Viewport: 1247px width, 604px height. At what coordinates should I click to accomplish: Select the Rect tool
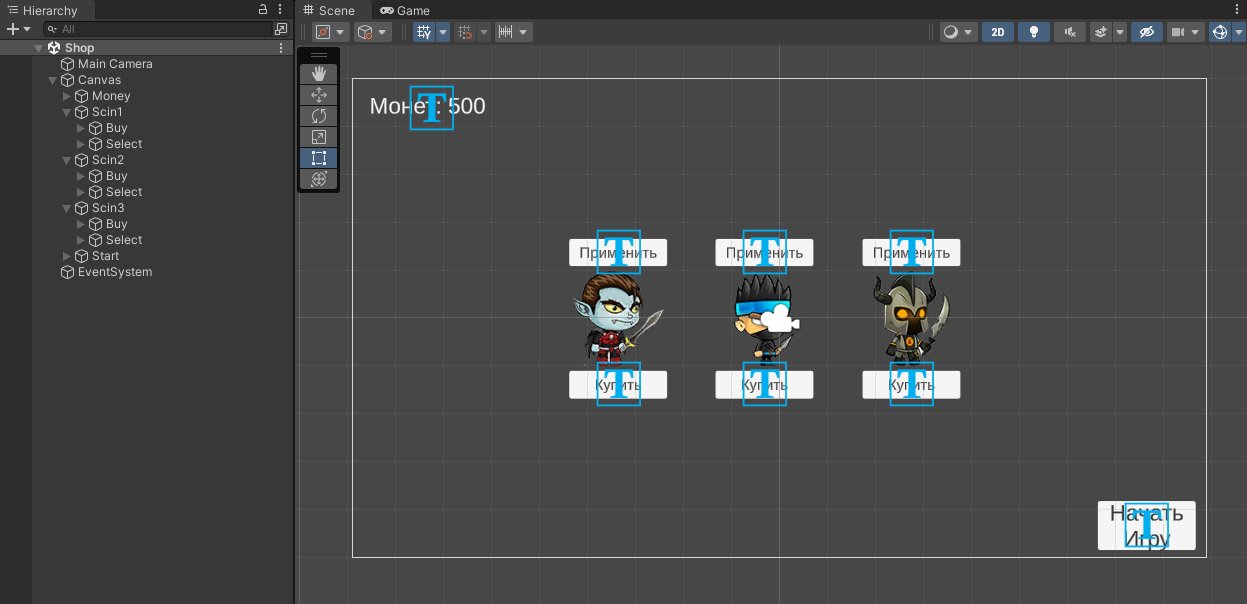point(319,158)
